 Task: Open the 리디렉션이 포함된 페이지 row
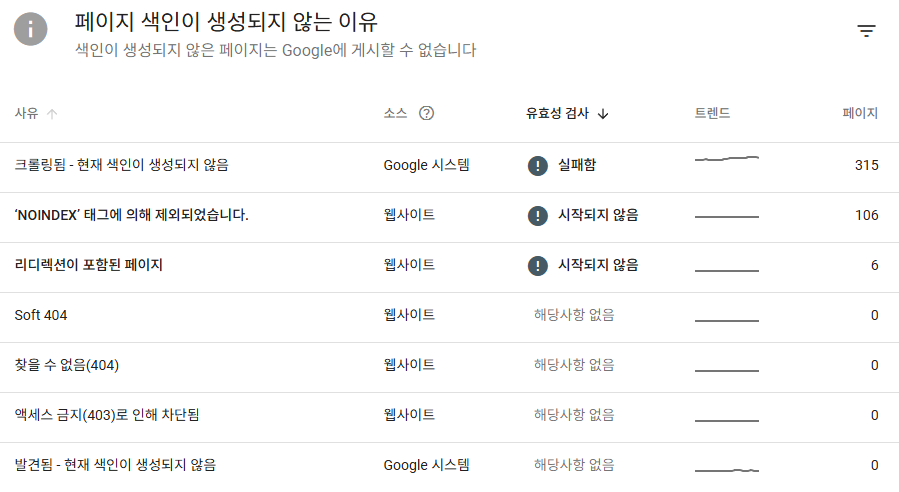click(89, 265)
